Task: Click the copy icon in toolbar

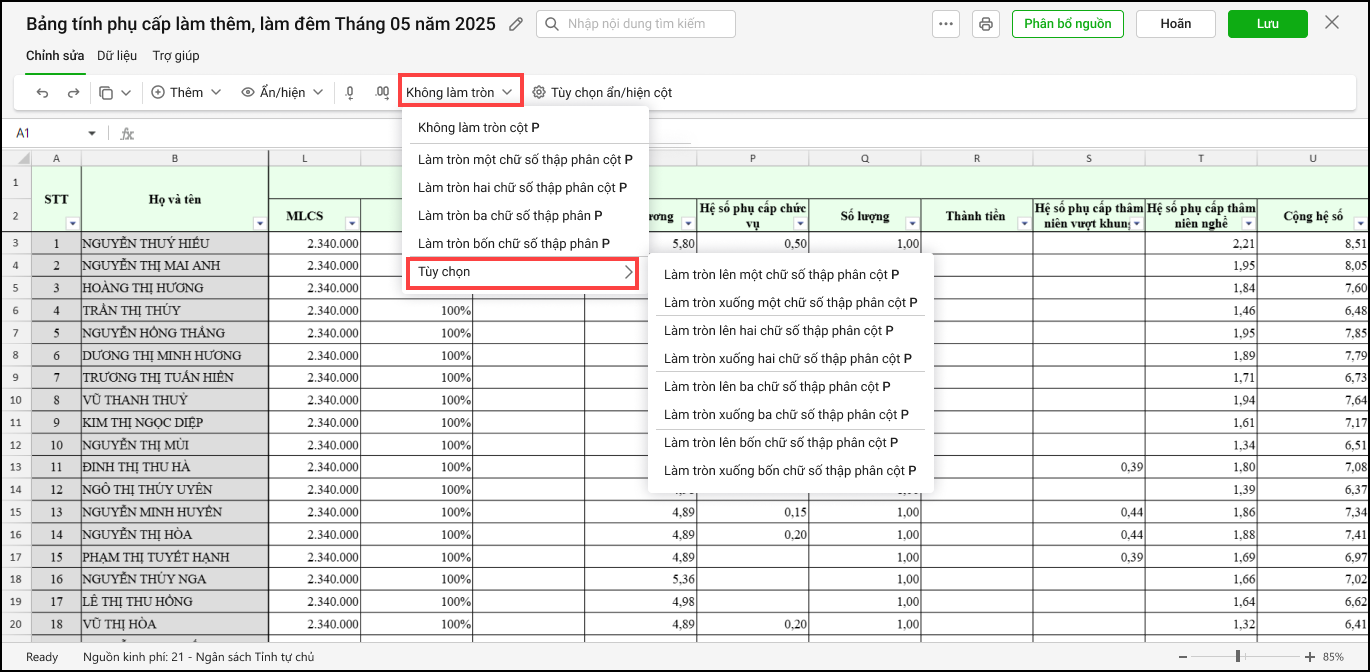Action: pos(106,93)
